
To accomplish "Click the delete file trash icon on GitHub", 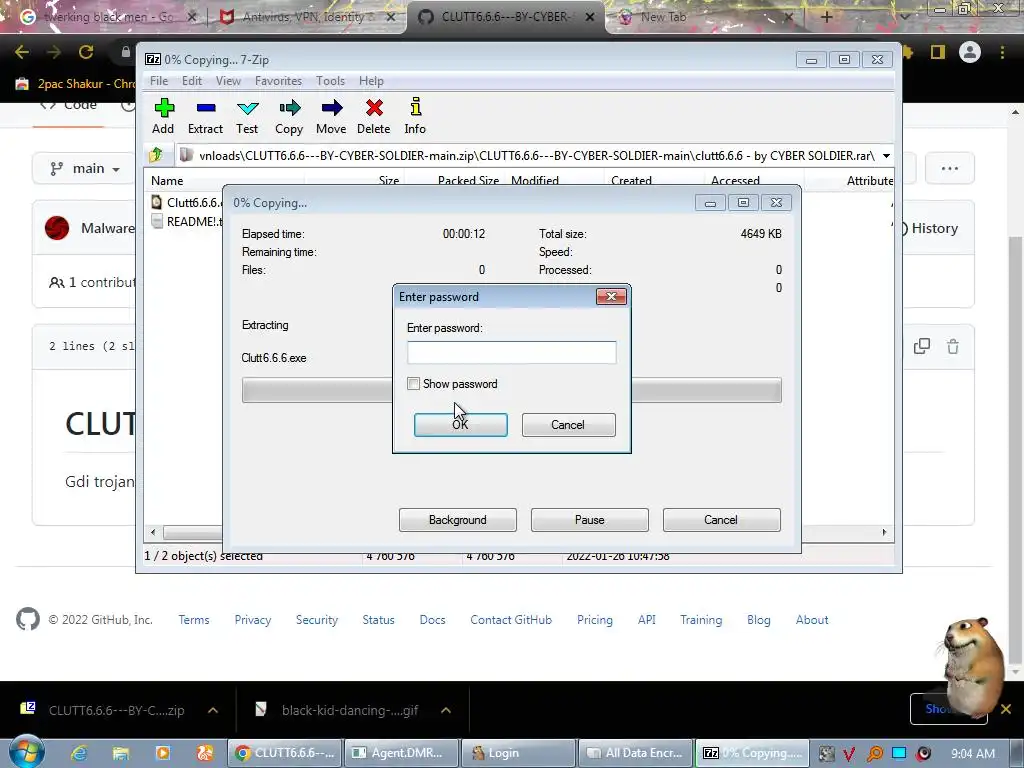I will coord(953,346).
